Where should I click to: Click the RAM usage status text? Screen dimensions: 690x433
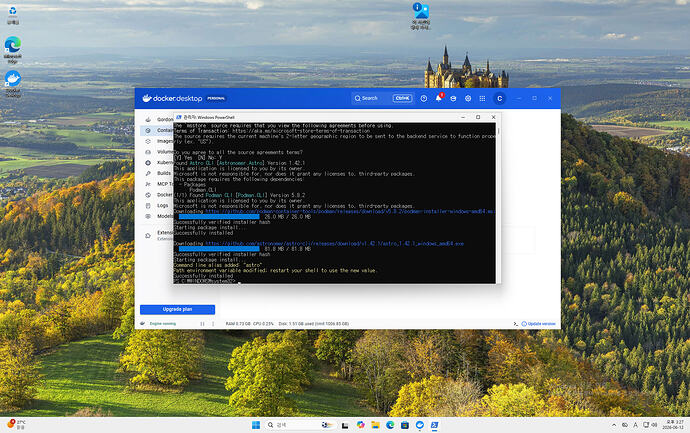[x=238, y=324]
